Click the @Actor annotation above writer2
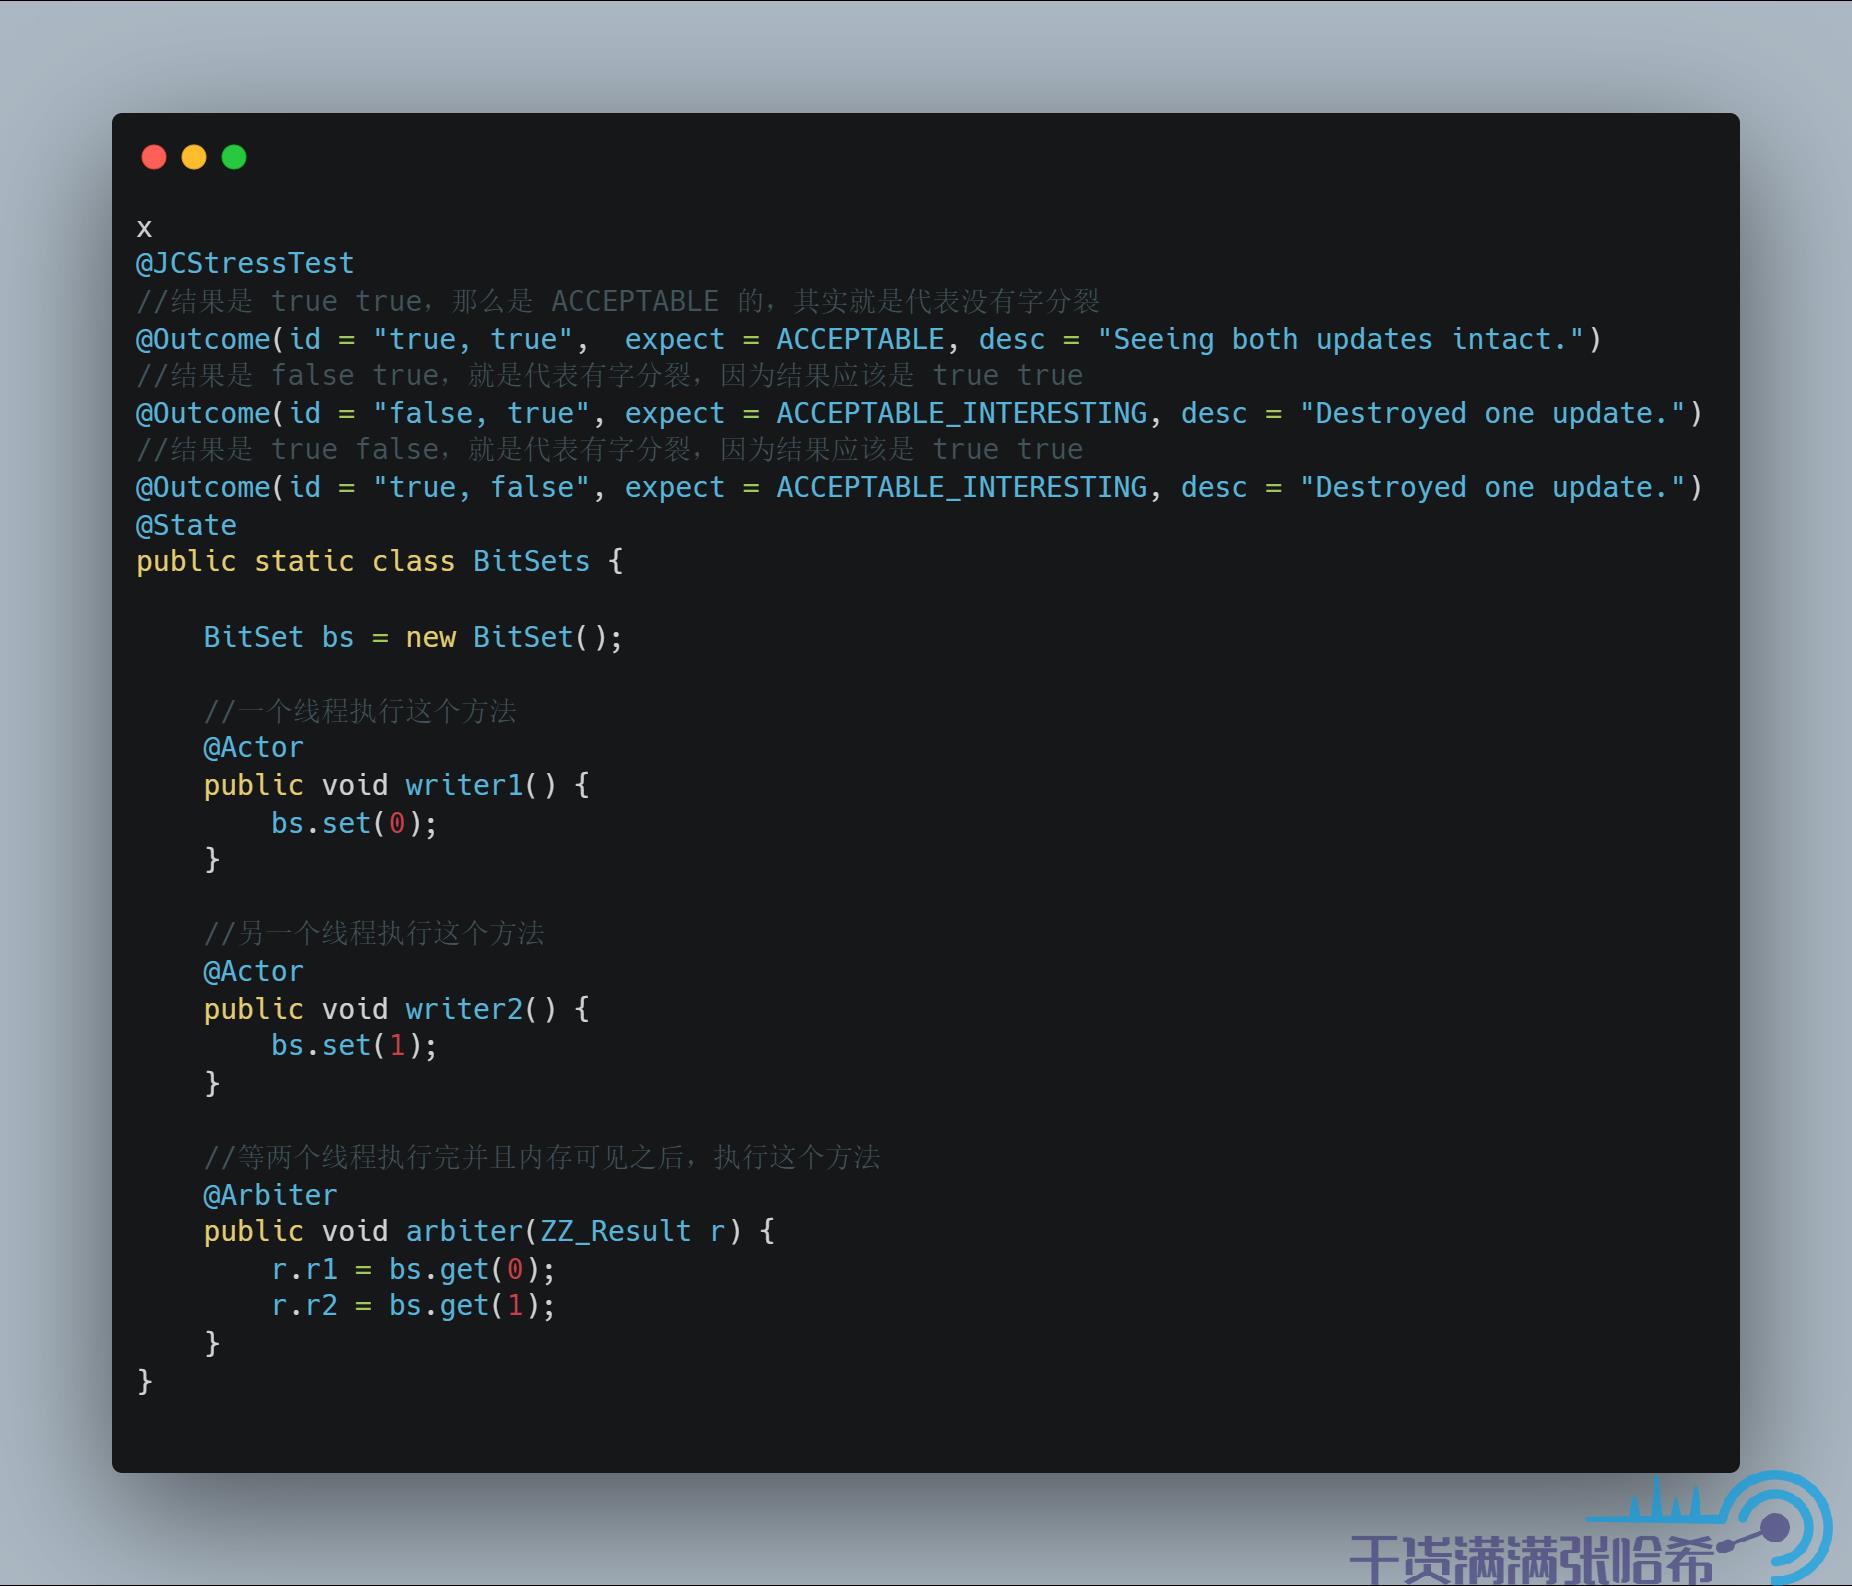1852x1586 pixels. tap(253, 971)
